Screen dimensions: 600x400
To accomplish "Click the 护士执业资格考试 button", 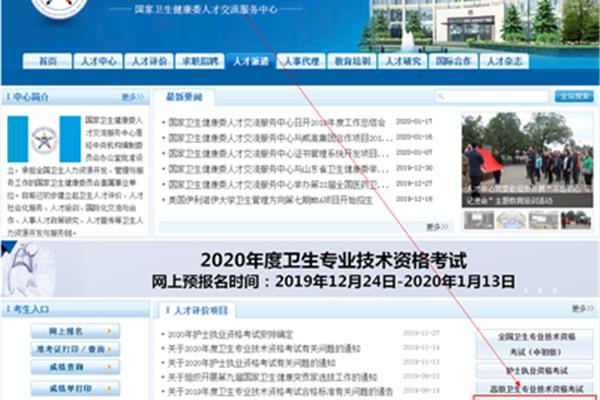I will point(535,371).
